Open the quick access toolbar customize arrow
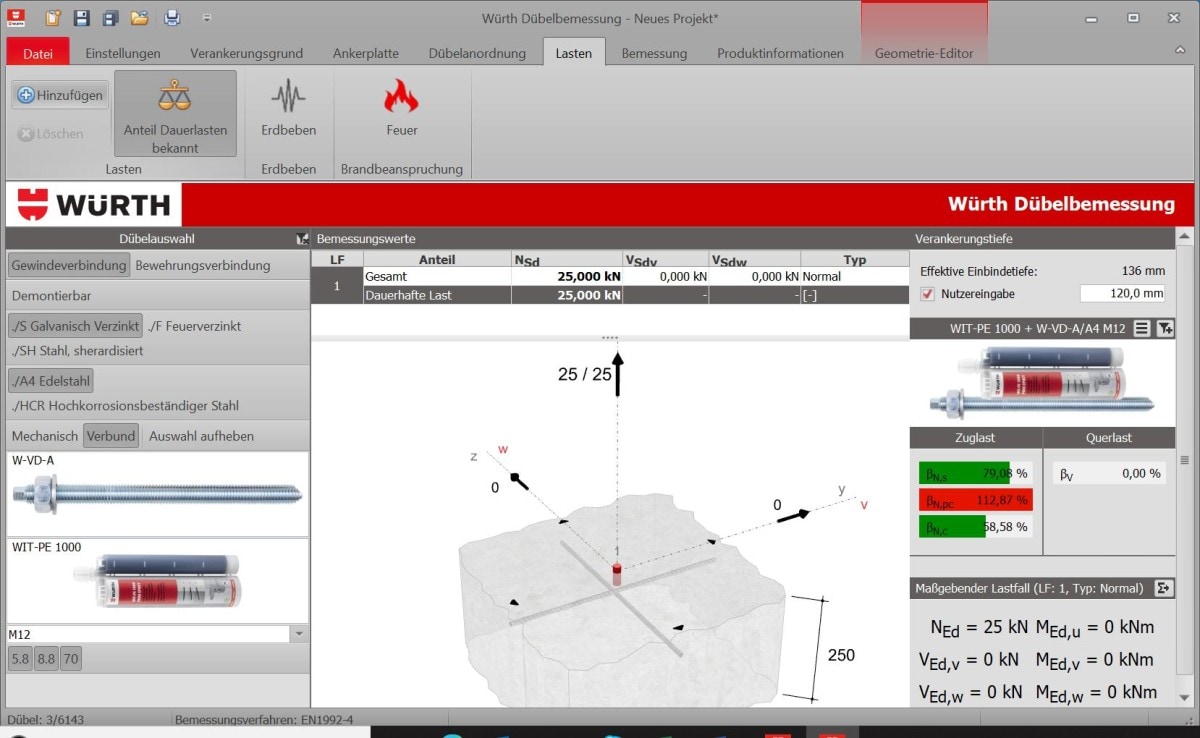This screenshot has height=738, width=1200. coord(206,17)
